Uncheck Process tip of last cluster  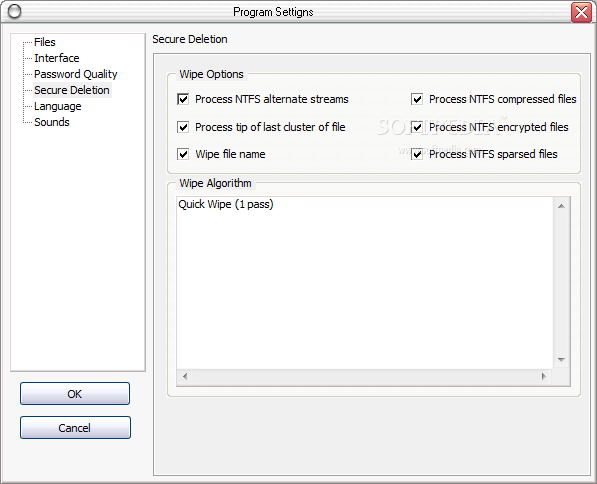(183, 127)
